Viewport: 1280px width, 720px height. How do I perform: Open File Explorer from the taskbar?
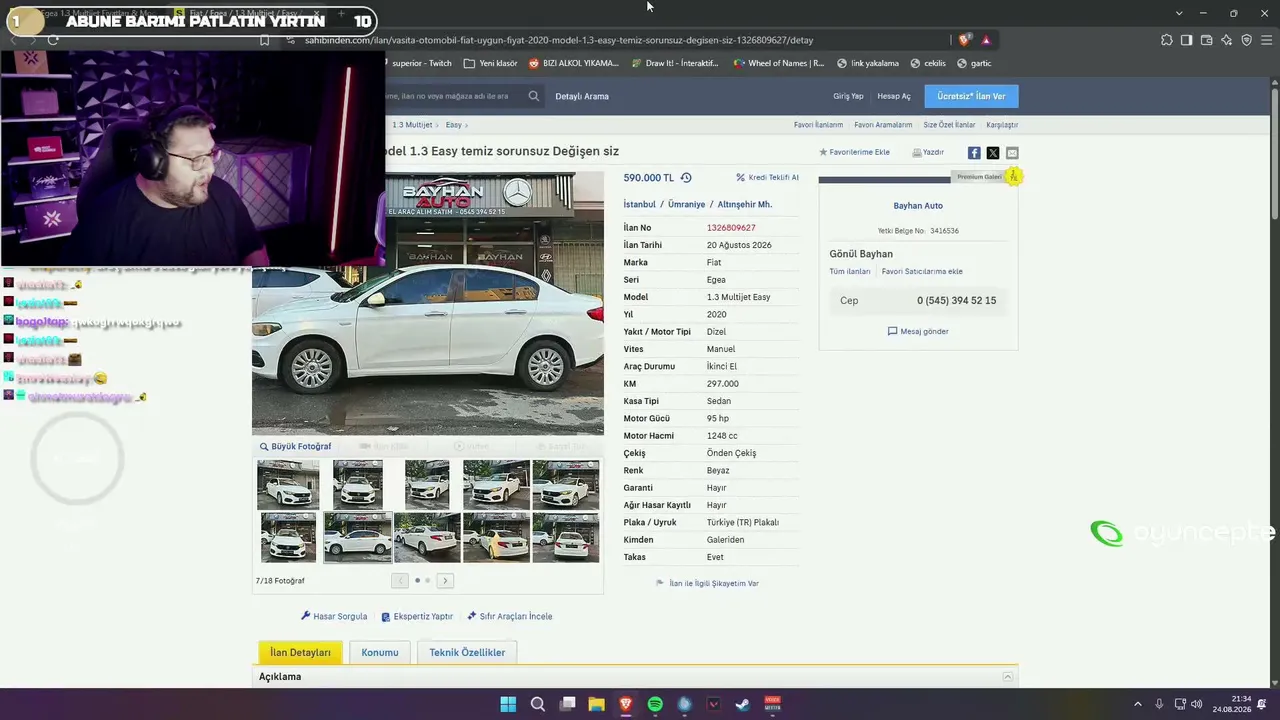596,704
